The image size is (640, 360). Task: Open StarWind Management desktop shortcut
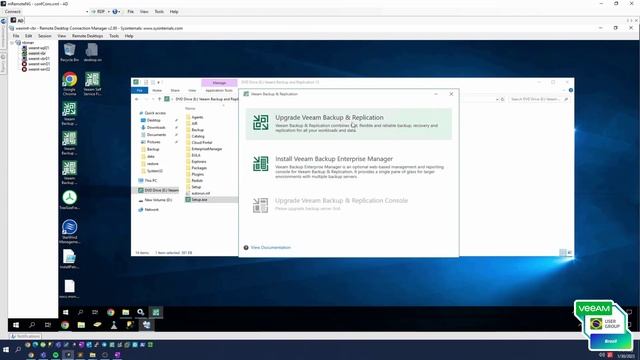click(69, 231)
